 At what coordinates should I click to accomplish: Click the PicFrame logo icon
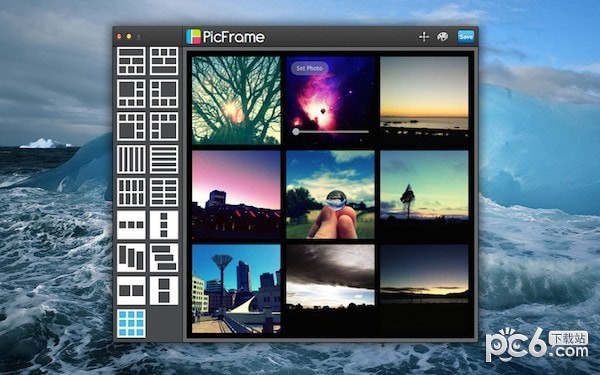[x=193, y=37]
